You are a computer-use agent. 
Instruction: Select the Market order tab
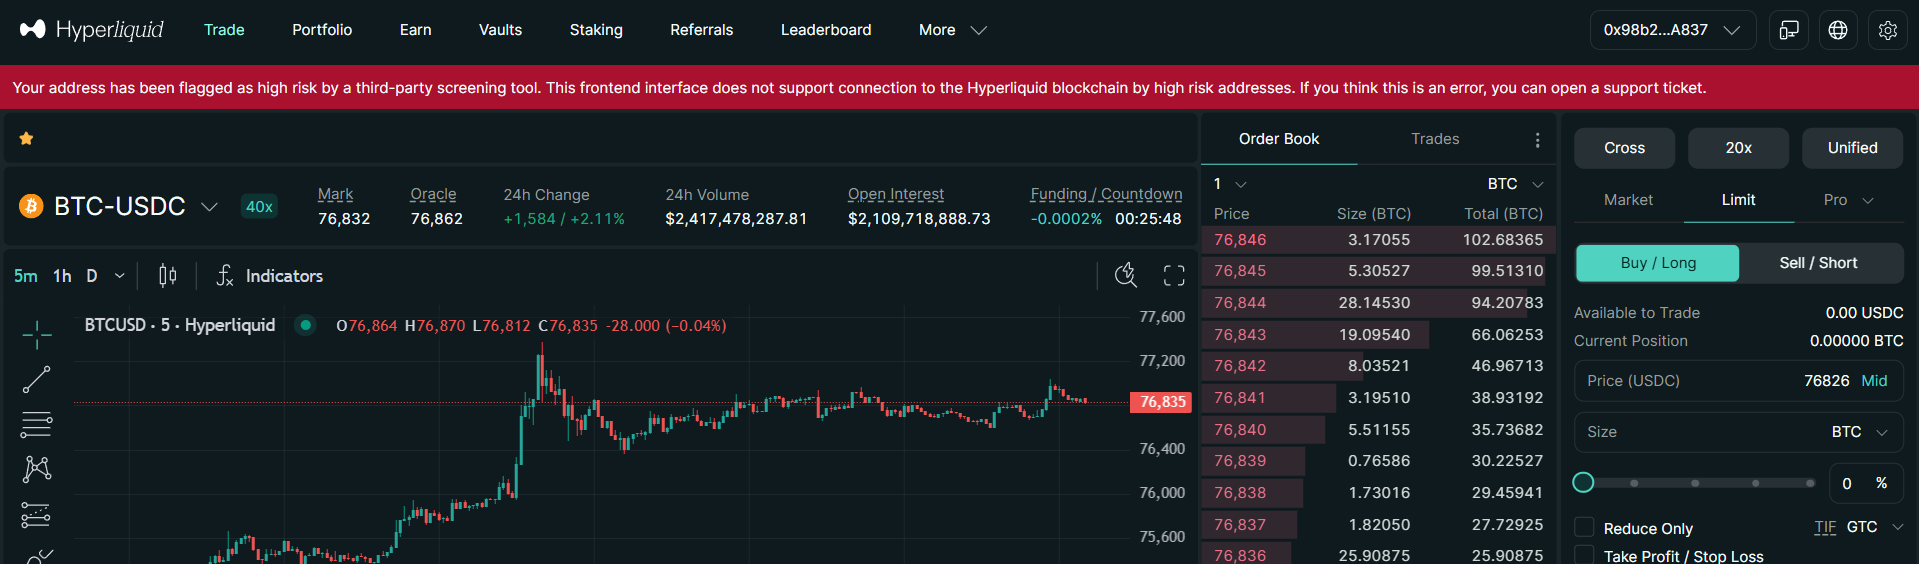[1628, 200]
